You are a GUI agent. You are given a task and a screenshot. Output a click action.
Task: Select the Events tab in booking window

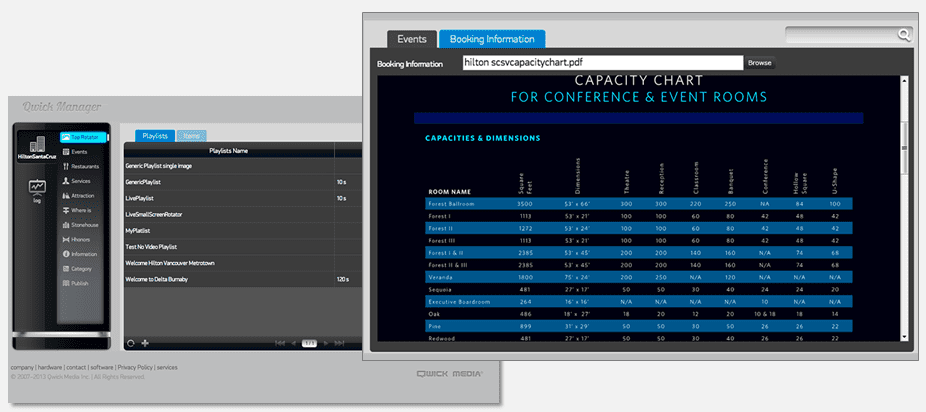(412, 40)
